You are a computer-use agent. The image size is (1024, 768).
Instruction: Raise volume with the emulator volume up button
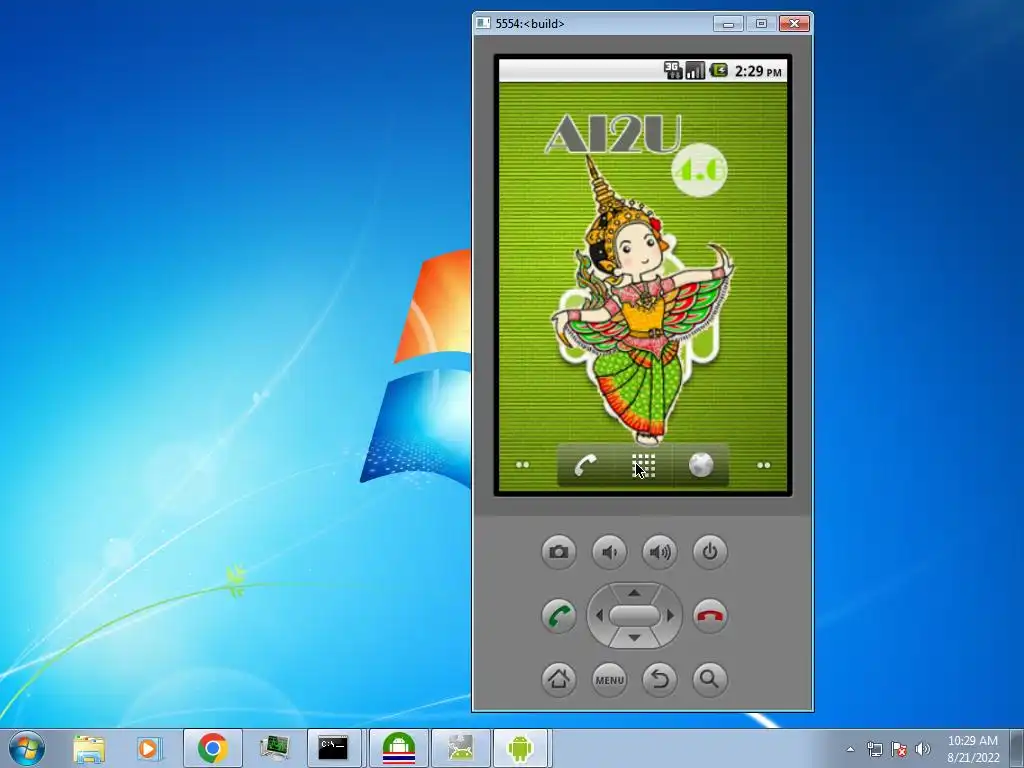tap(660, 552)
